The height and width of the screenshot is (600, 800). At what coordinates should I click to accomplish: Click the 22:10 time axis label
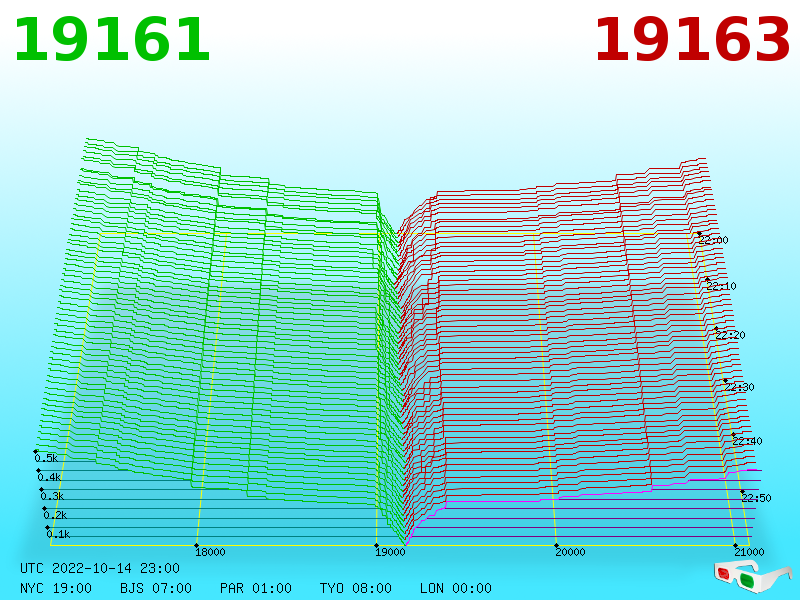[721, 286]
